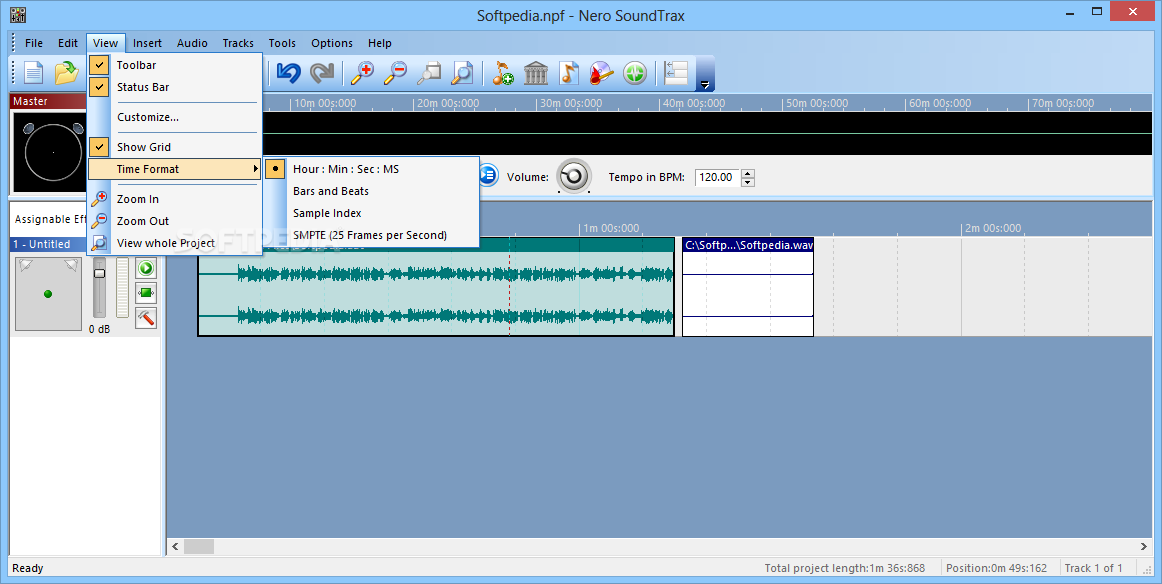Open the Tools menu
1162x584 pixels.
282,43
